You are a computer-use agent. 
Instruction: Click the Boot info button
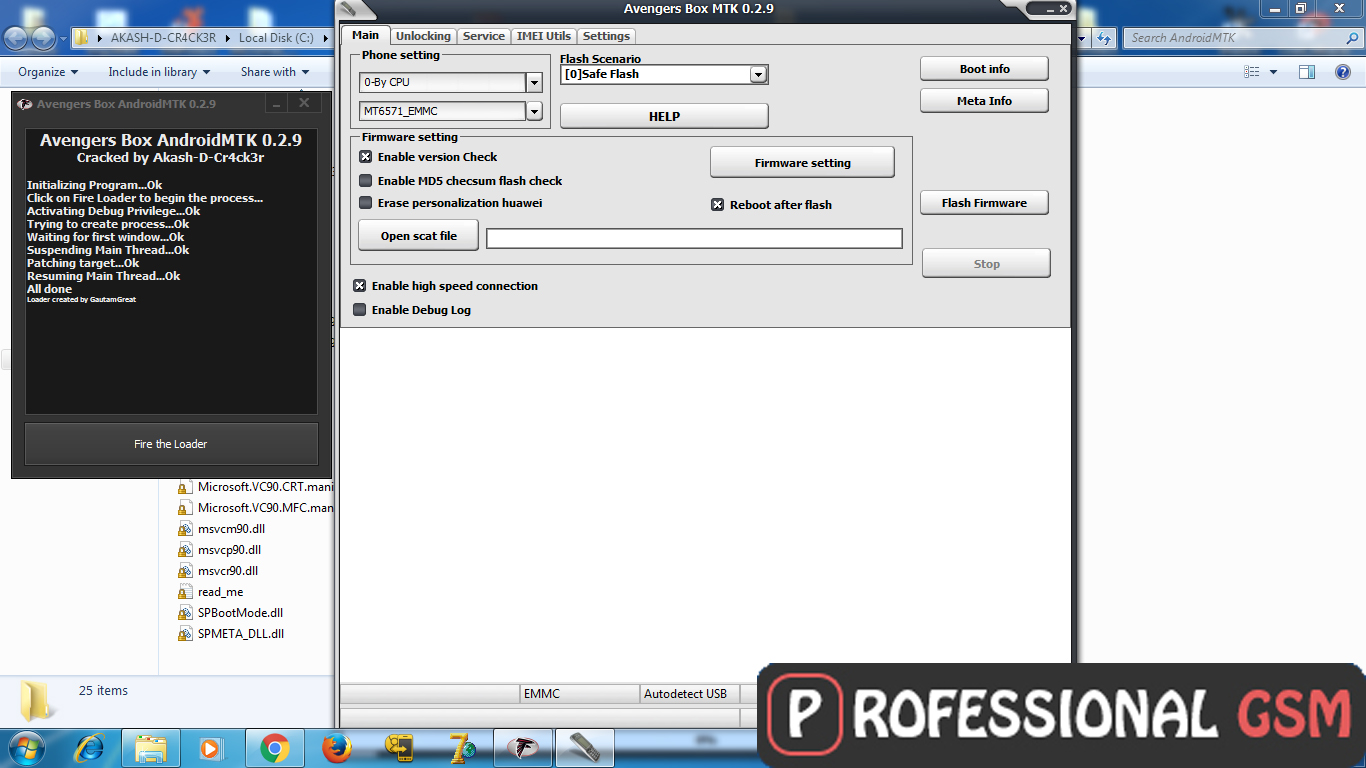[x=984, y=69]
